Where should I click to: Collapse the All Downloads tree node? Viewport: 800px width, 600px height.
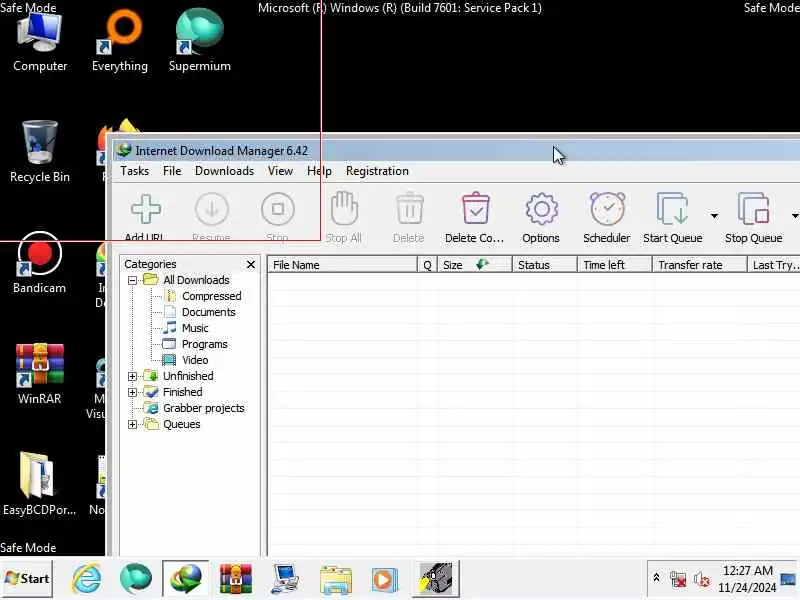132,280
